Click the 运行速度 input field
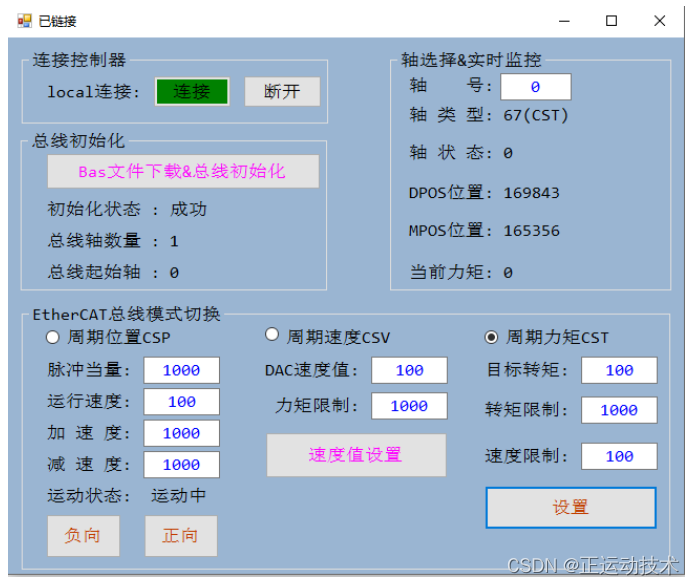 (x=181, y=402)
